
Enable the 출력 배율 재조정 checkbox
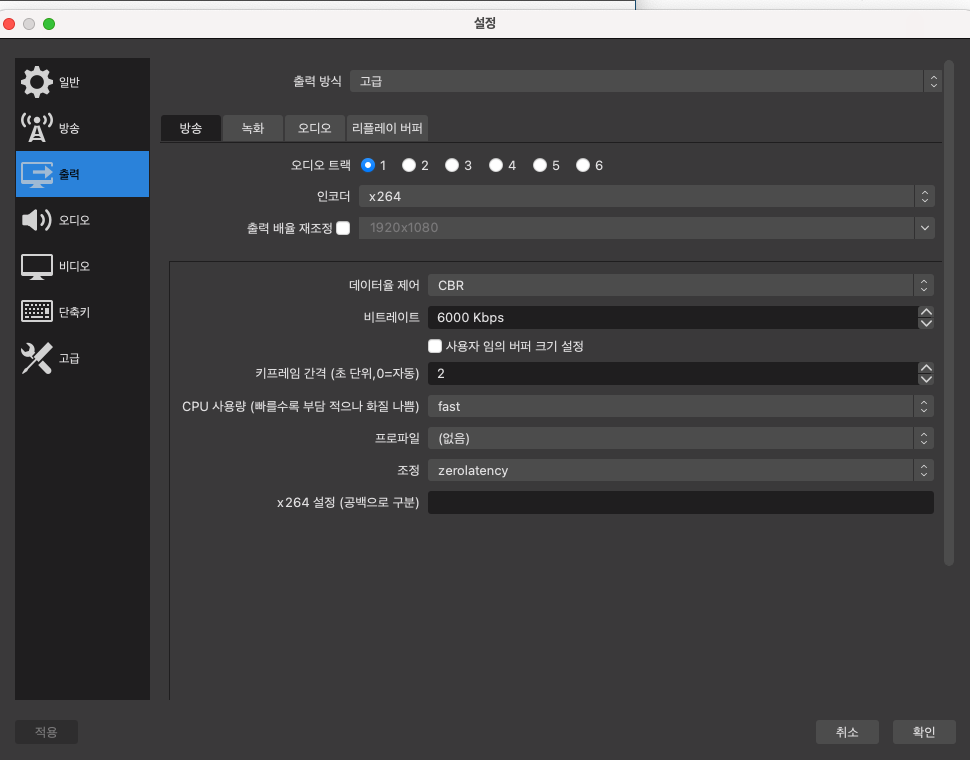click(343, 228)
